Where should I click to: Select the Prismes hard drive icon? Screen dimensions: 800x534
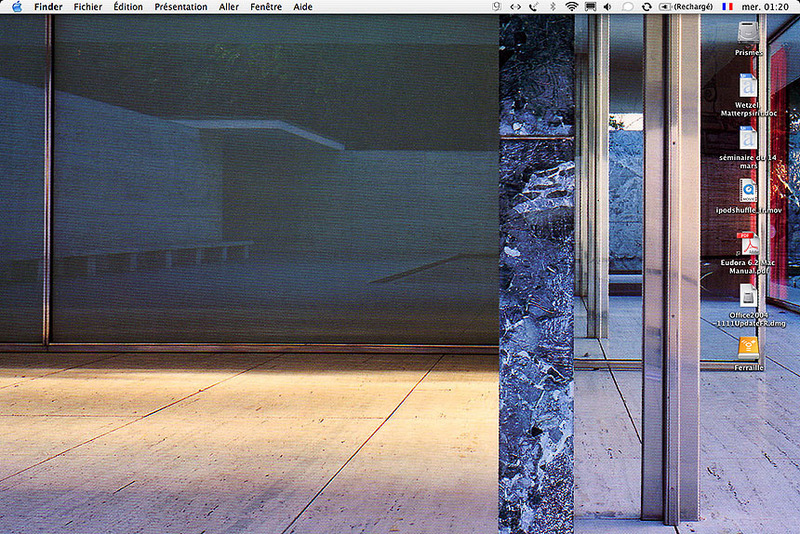[x=748, y=33]
